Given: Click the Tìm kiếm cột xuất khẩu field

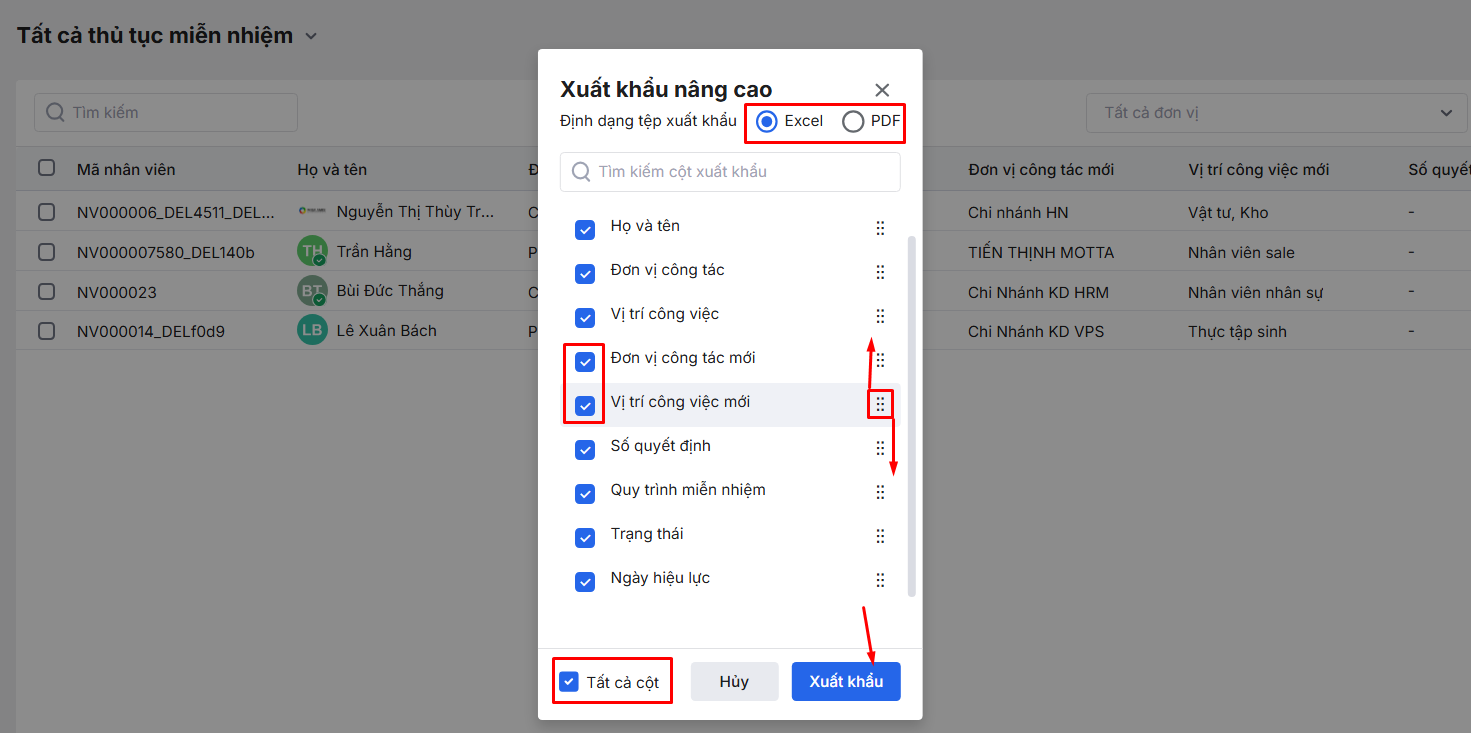Looking at the screenshot, I should [740, 172].
